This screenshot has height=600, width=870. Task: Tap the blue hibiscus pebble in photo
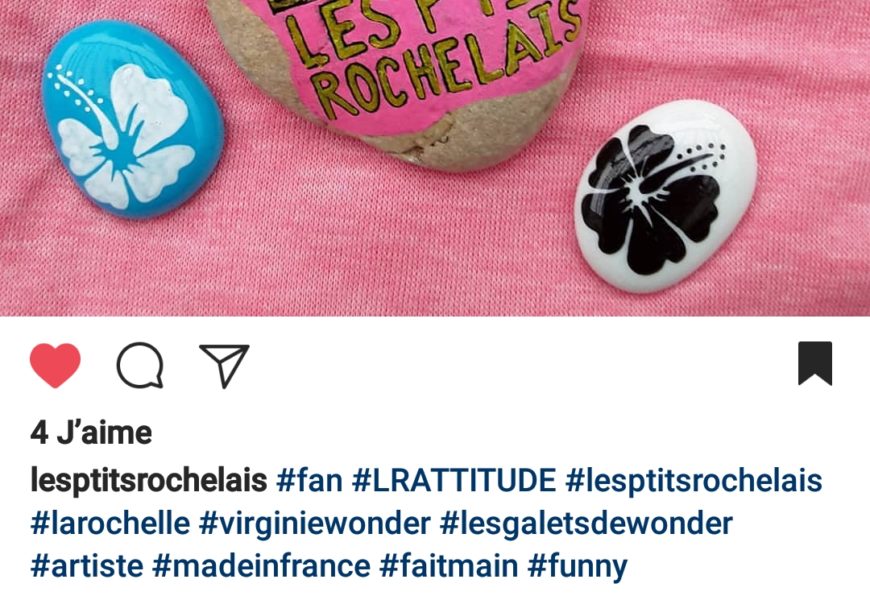pos(133,118)
